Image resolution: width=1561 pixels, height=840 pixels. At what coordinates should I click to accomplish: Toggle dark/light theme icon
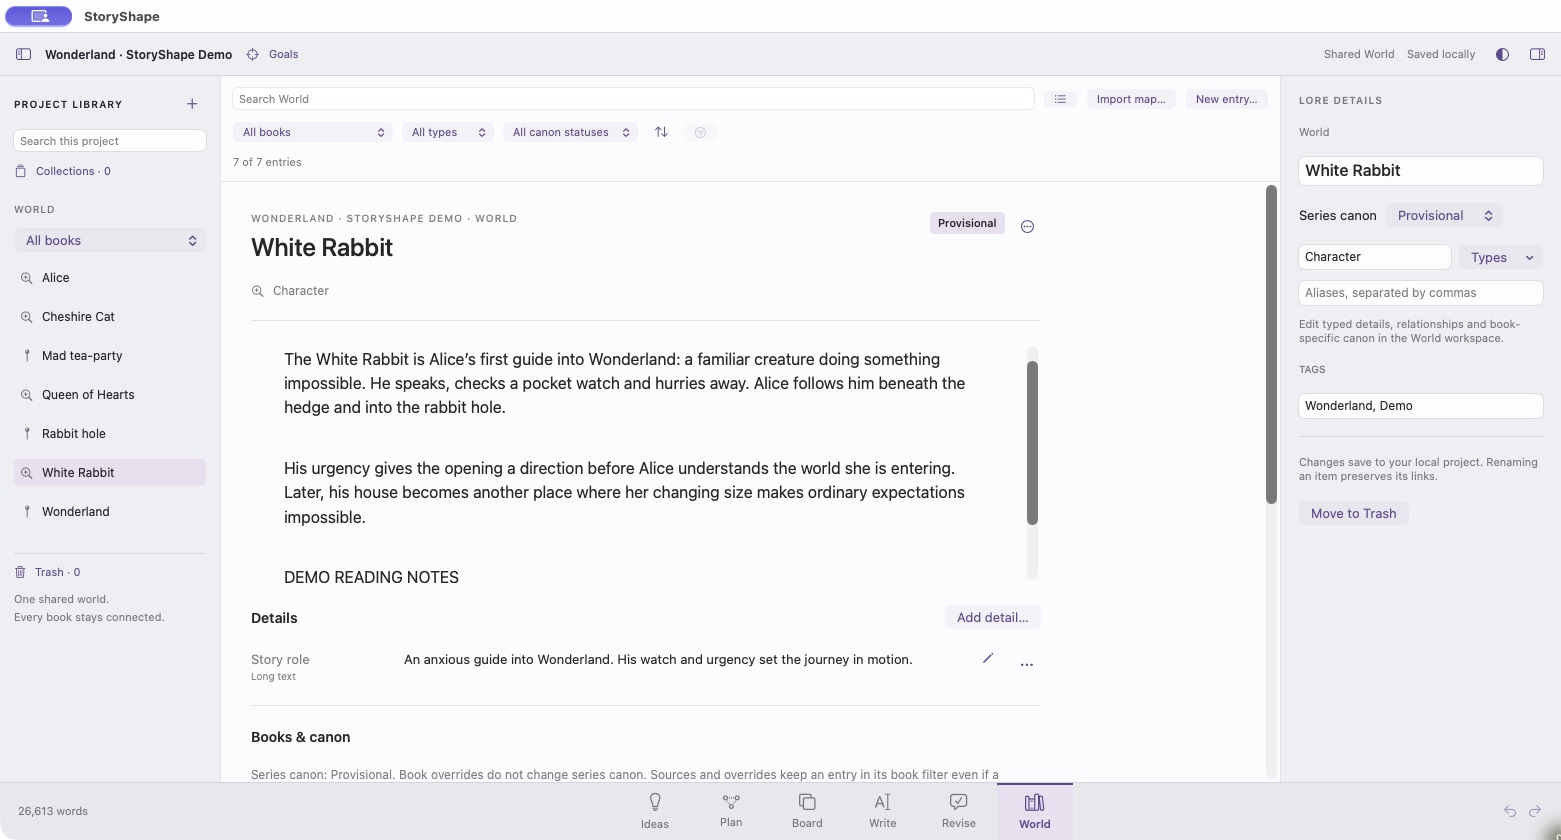click(1502, 54)
